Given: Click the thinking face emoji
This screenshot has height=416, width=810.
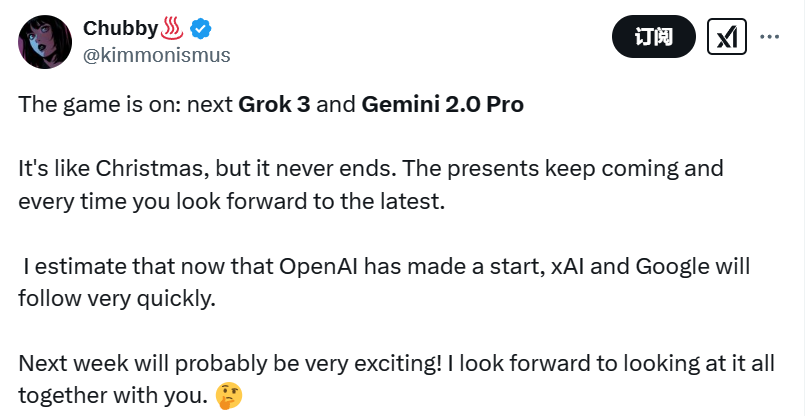Looking at the screenshot, I should [x=230, y=396].
